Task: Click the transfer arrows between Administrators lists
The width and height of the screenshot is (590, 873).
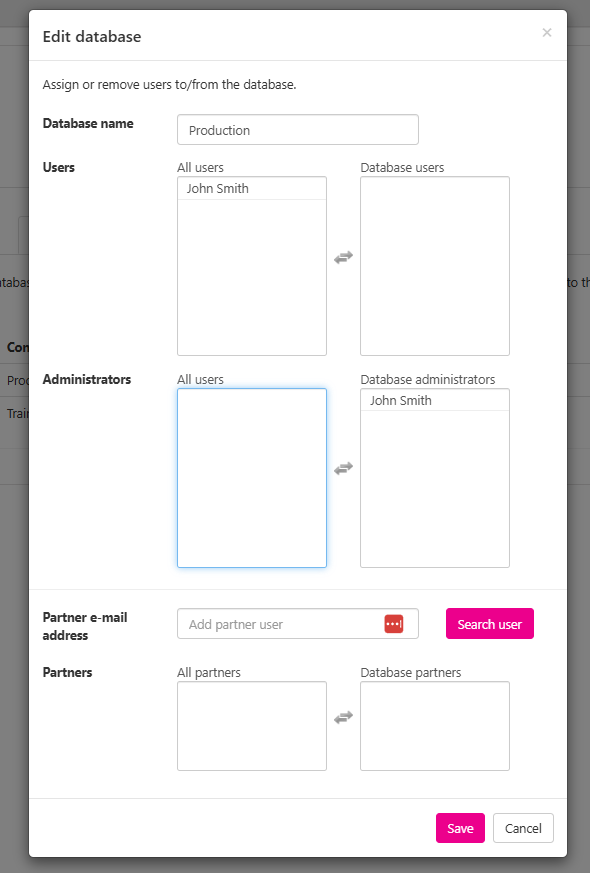Action: pyautogui.click(x=343, y=468)
